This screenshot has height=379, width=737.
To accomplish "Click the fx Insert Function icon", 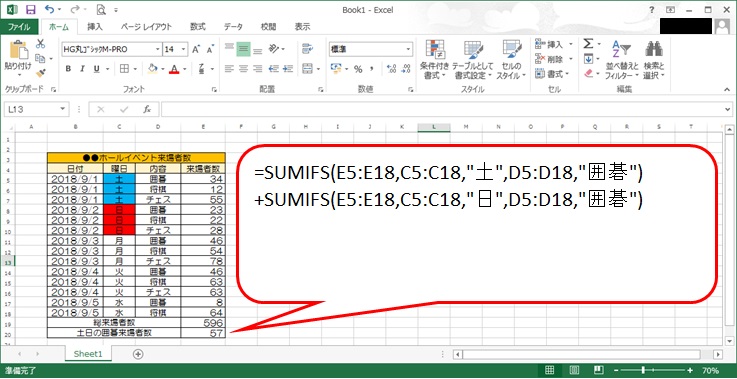I will pos(147,109).
